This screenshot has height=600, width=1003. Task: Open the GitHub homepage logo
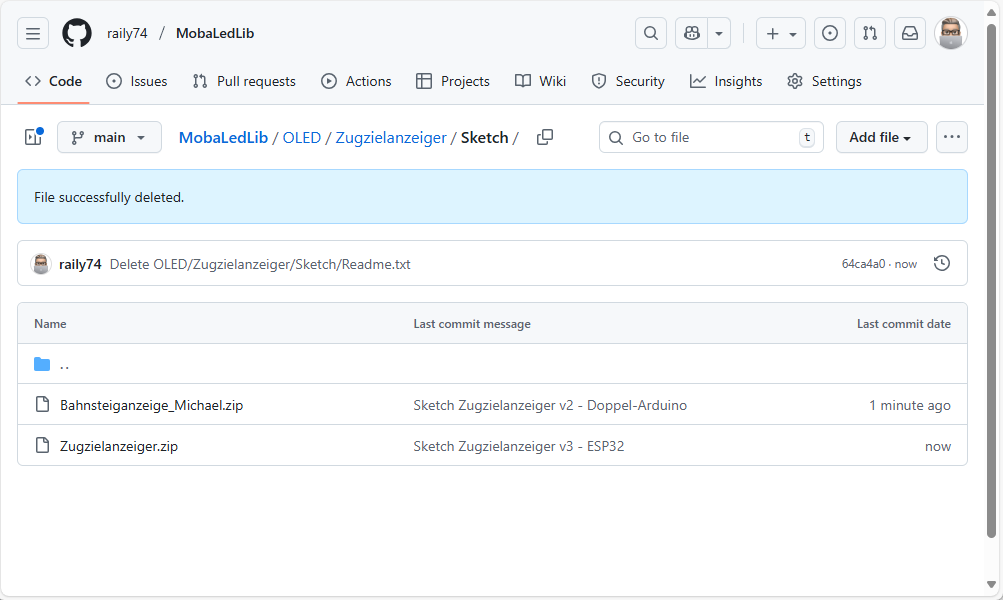[x=77, y=33]
